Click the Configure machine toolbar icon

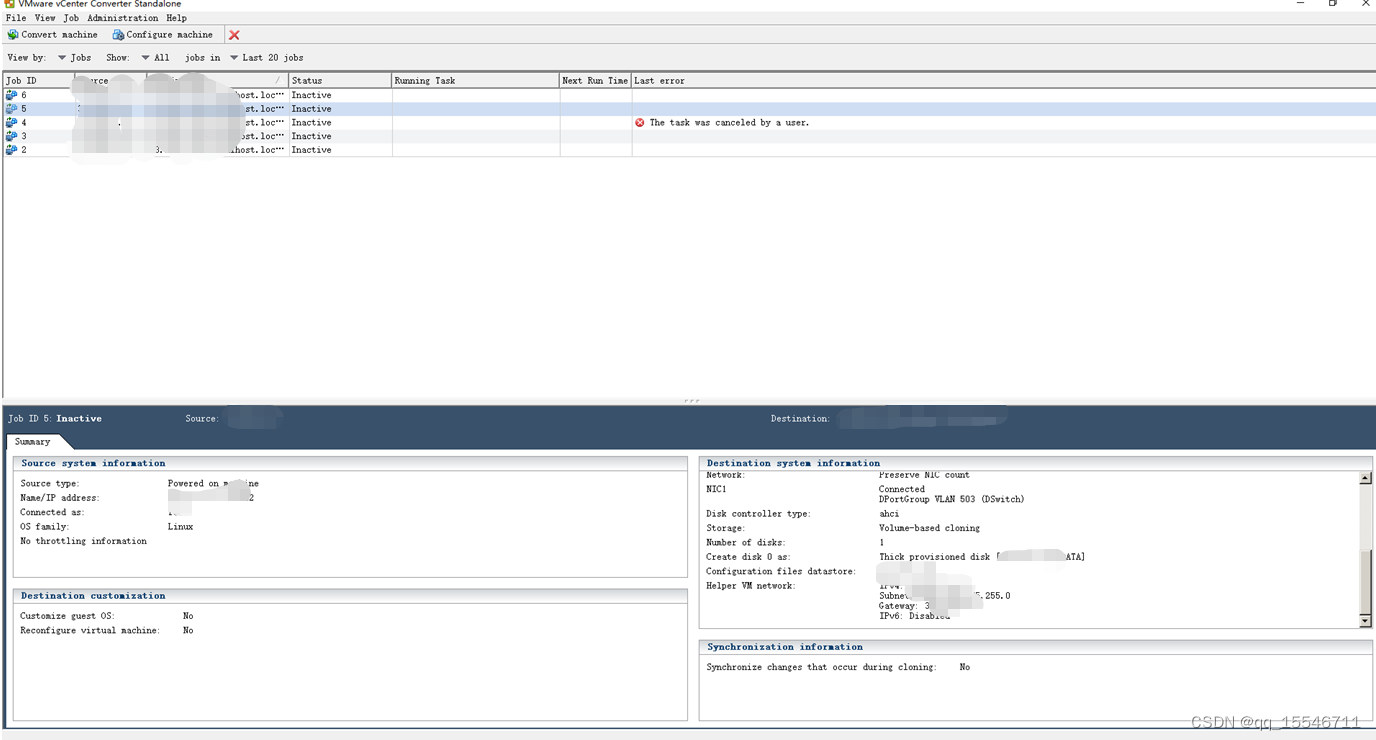(x=119, y=34)
